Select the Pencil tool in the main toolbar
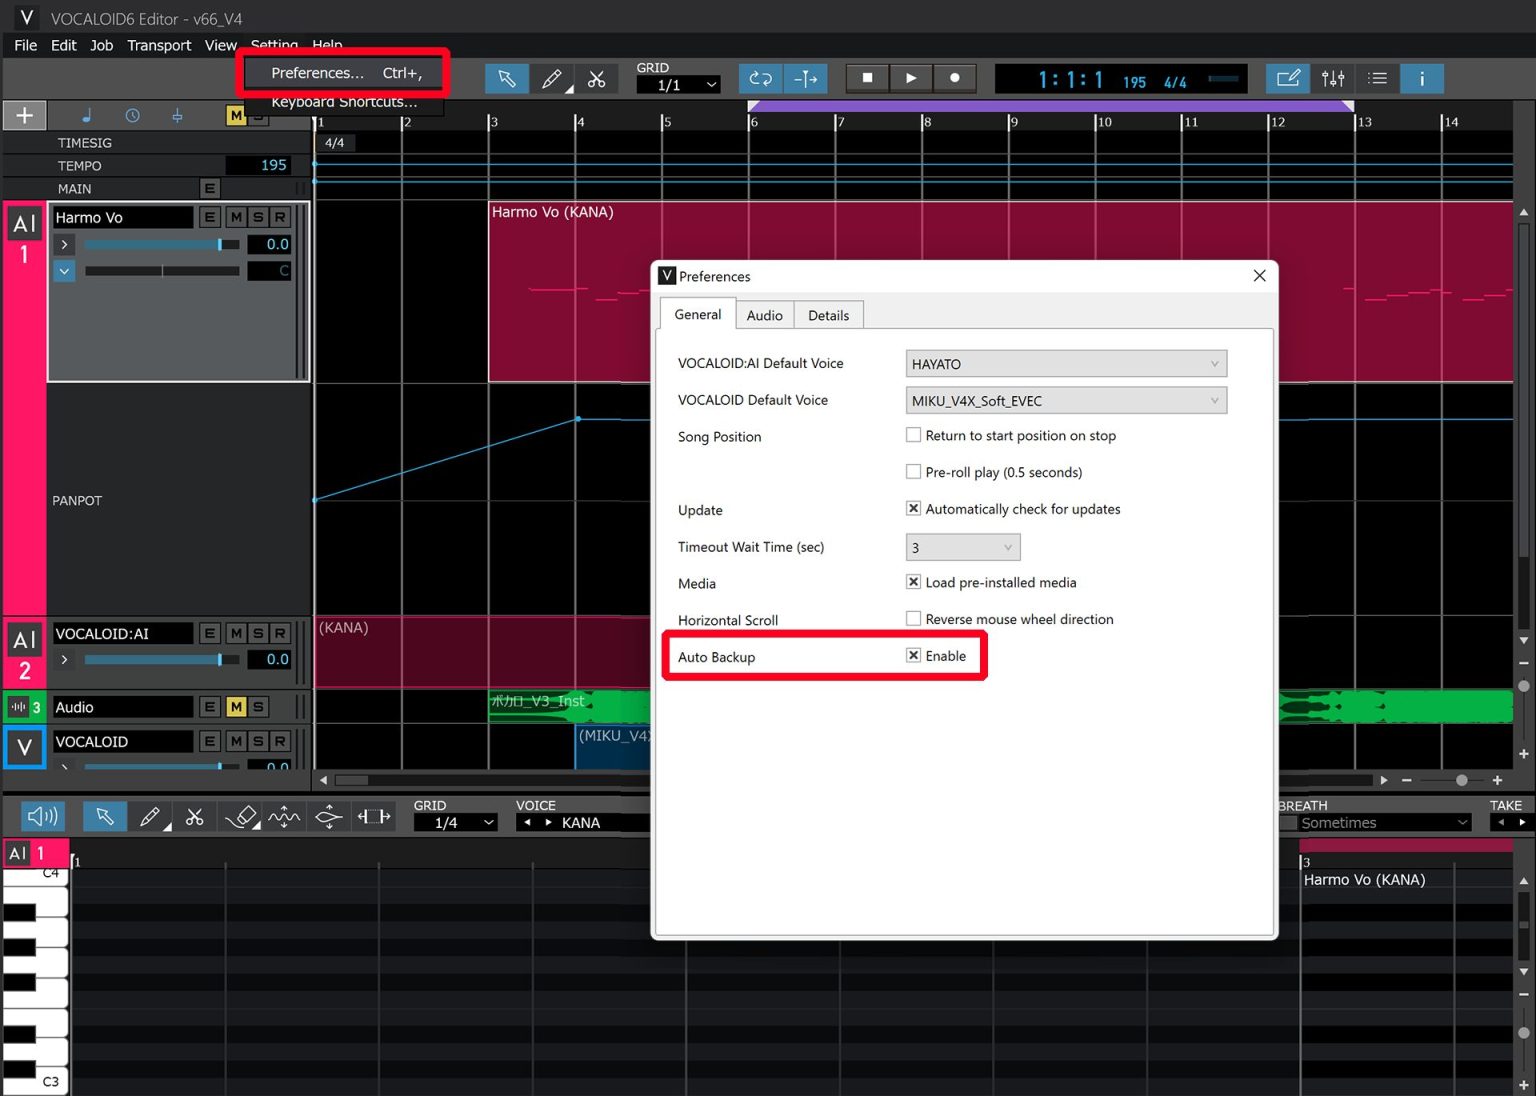1536x1096 pixels. coord(552,78)
